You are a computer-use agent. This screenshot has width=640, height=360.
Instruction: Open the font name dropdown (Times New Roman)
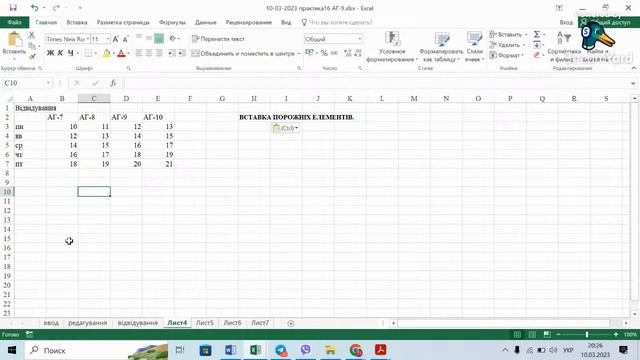88,39
